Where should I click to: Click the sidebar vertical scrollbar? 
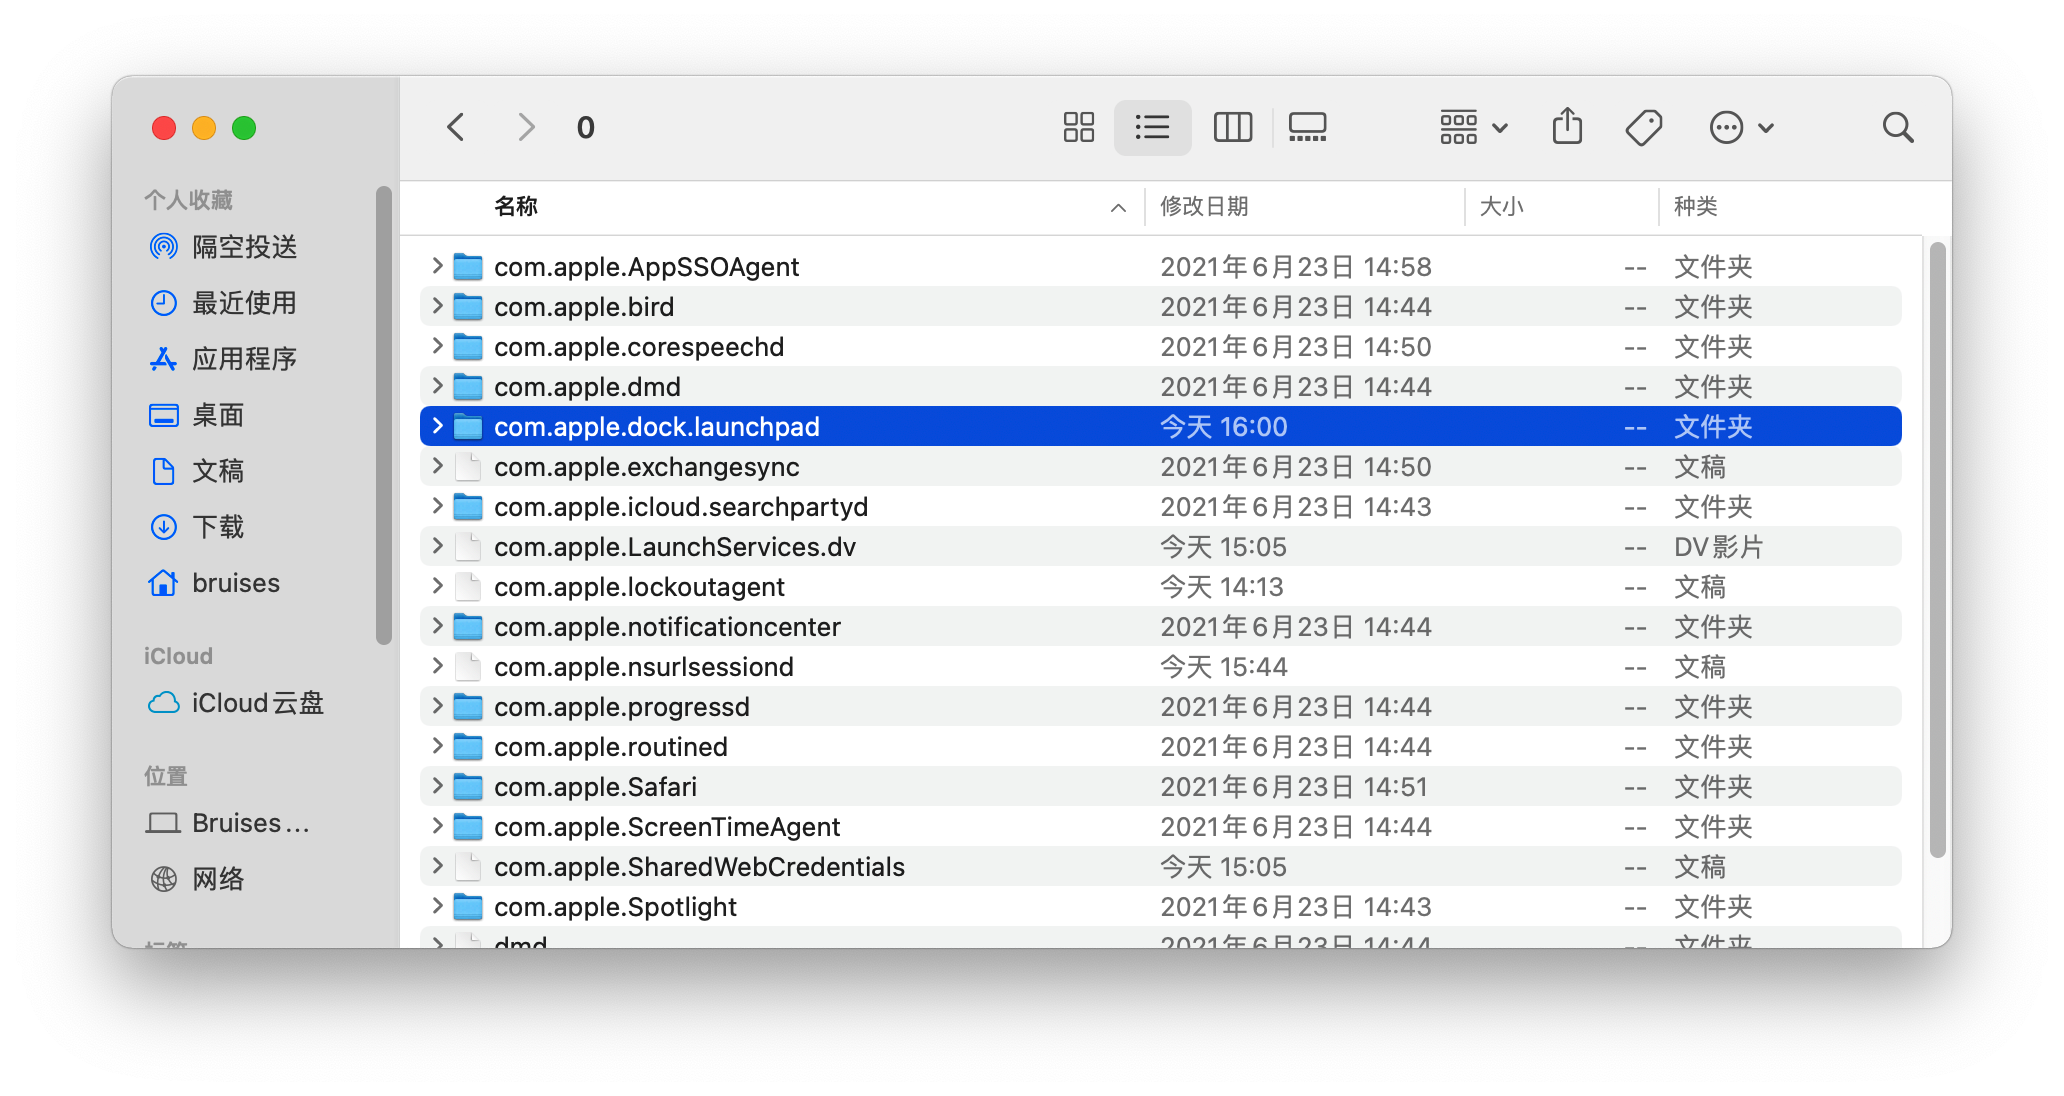(384, 415)
